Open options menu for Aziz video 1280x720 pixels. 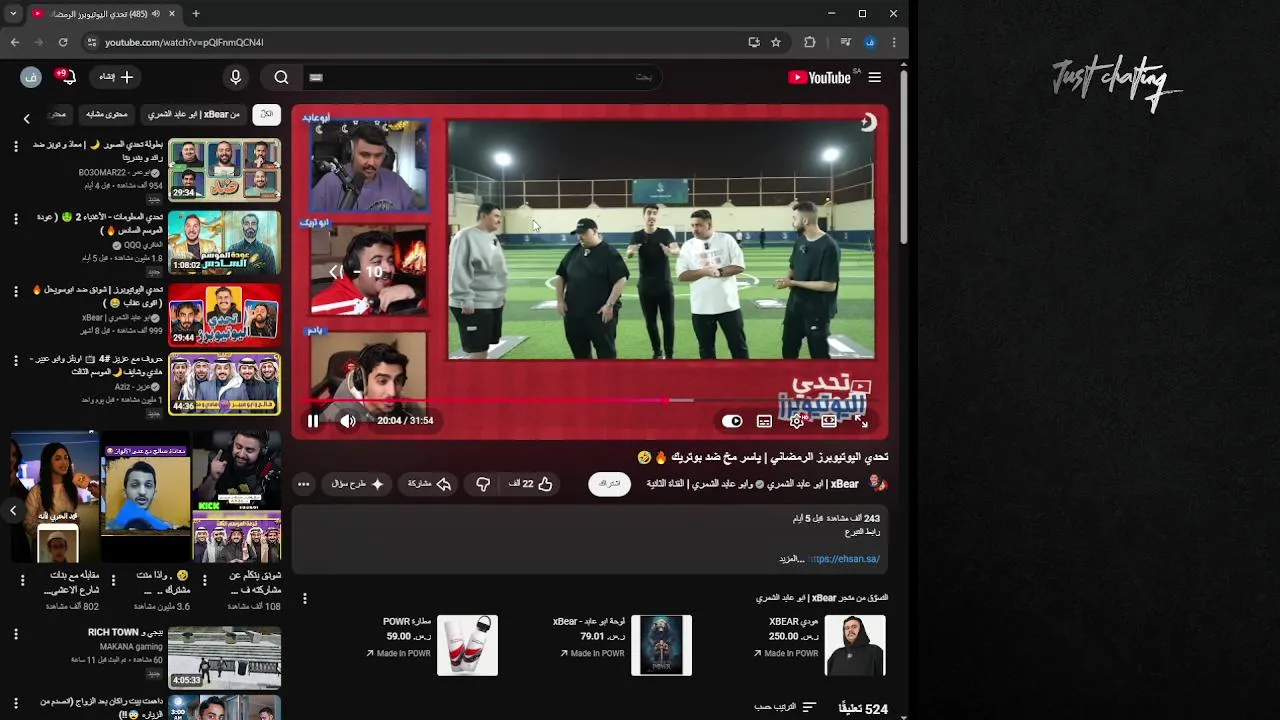pos(15,360)
